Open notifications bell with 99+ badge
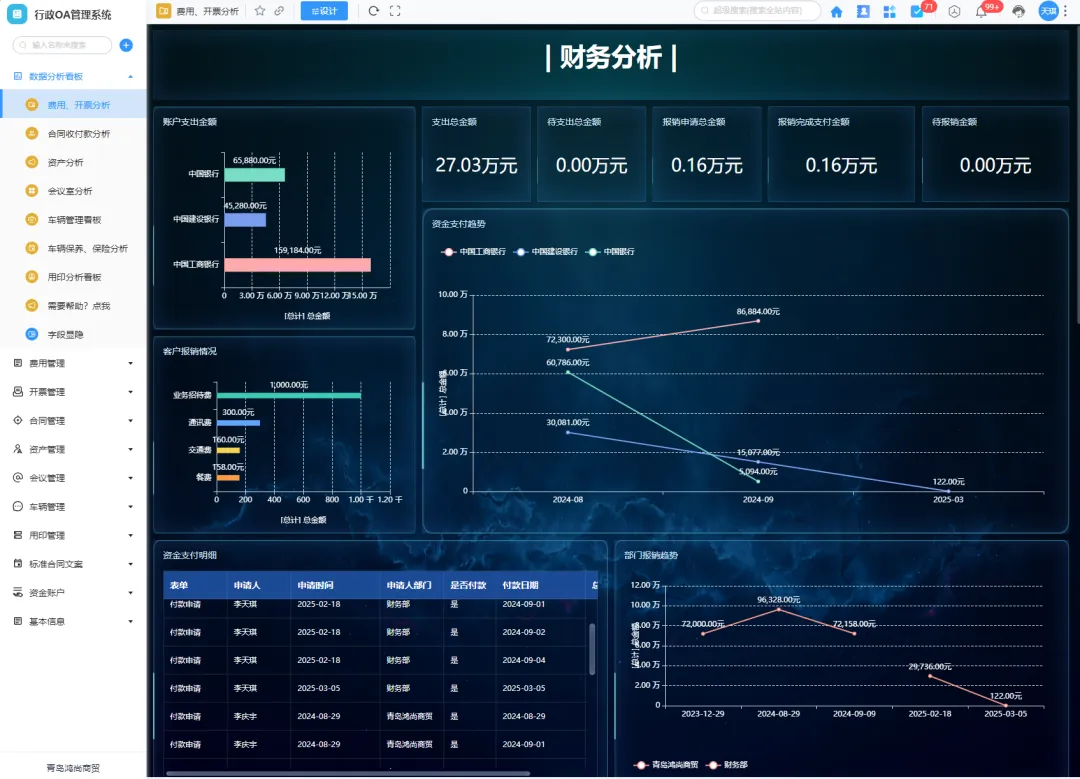The image size is (1080, 779). click(981, 12)
